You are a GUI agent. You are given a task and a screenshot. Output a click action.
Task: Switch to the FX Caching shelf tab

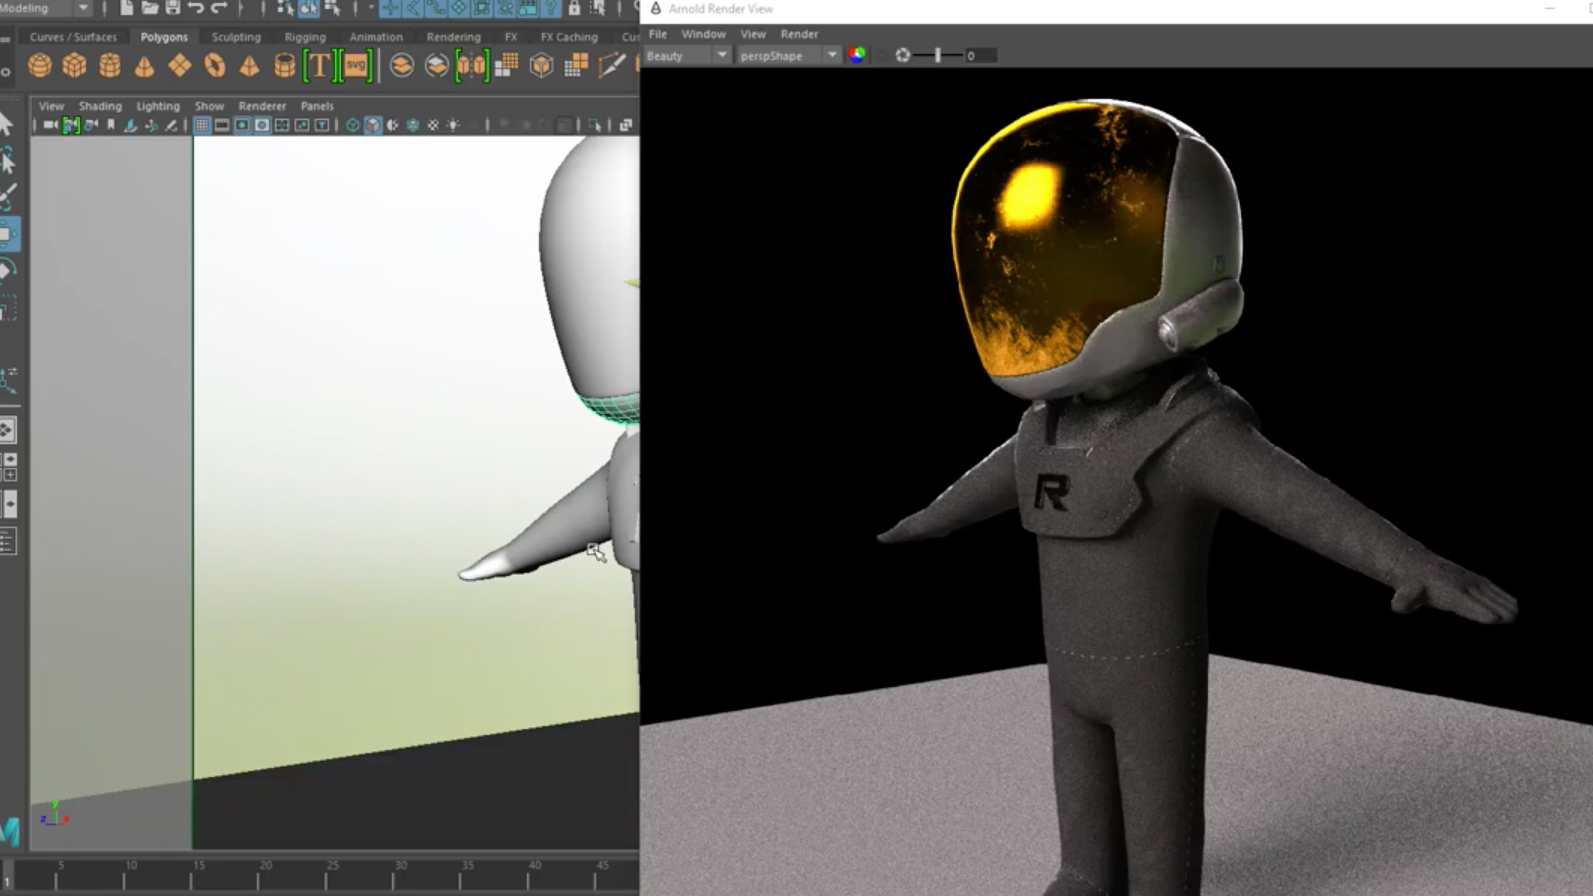tap(569, 37)
